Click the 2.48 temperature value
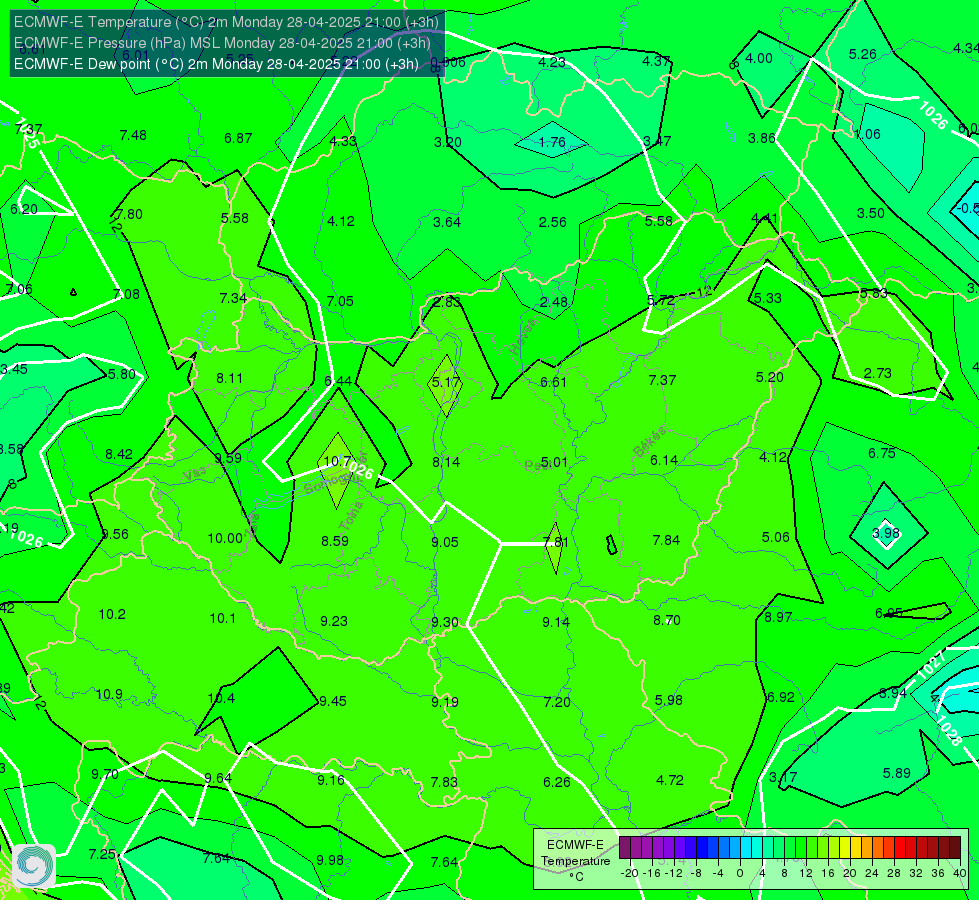Viewport: 979px width, 900px height. [554, 302]
